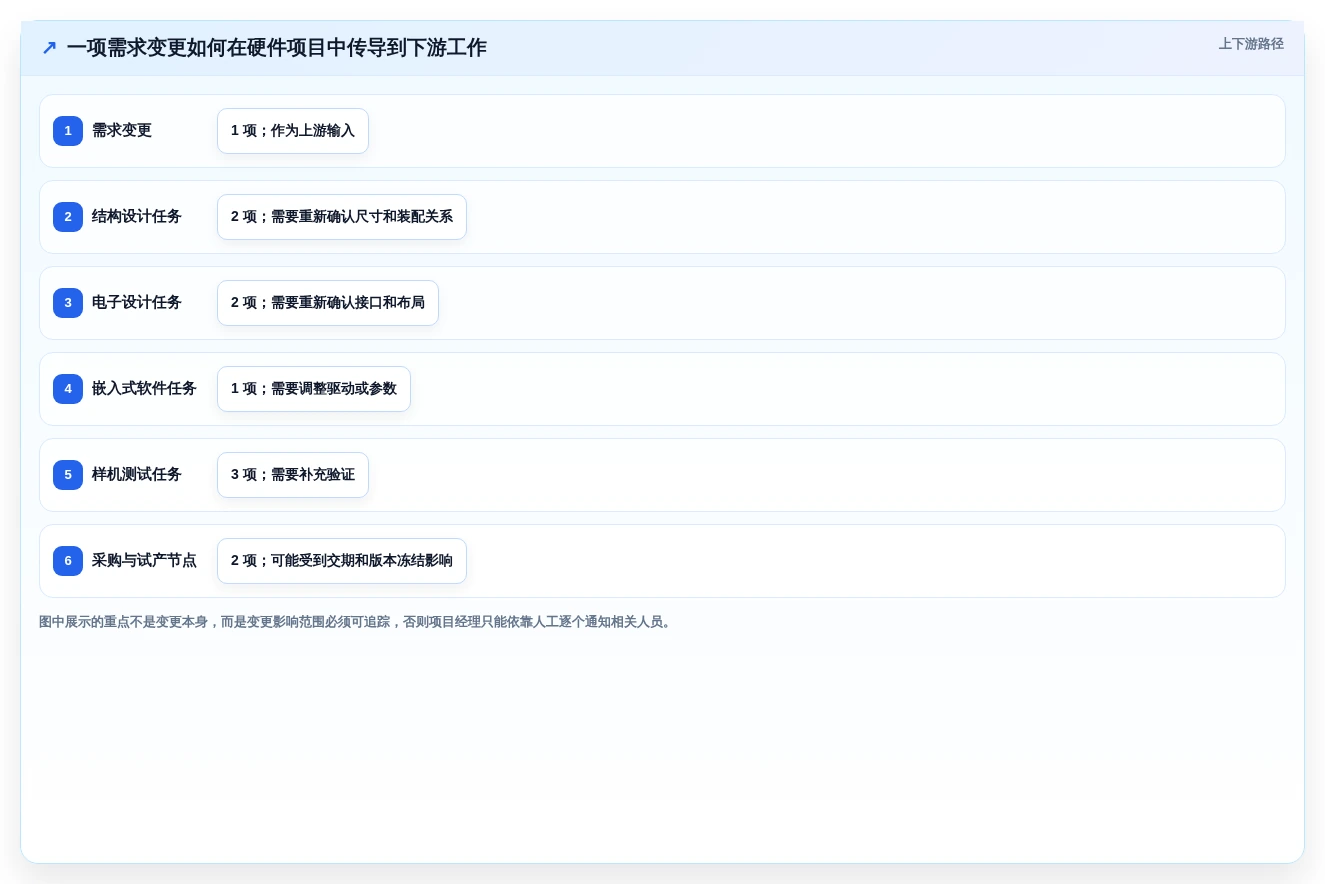This screenshot has width=1325, height=884.
Task: Select the 嵌入式软件任务 row label
Action: click(144, 389)
